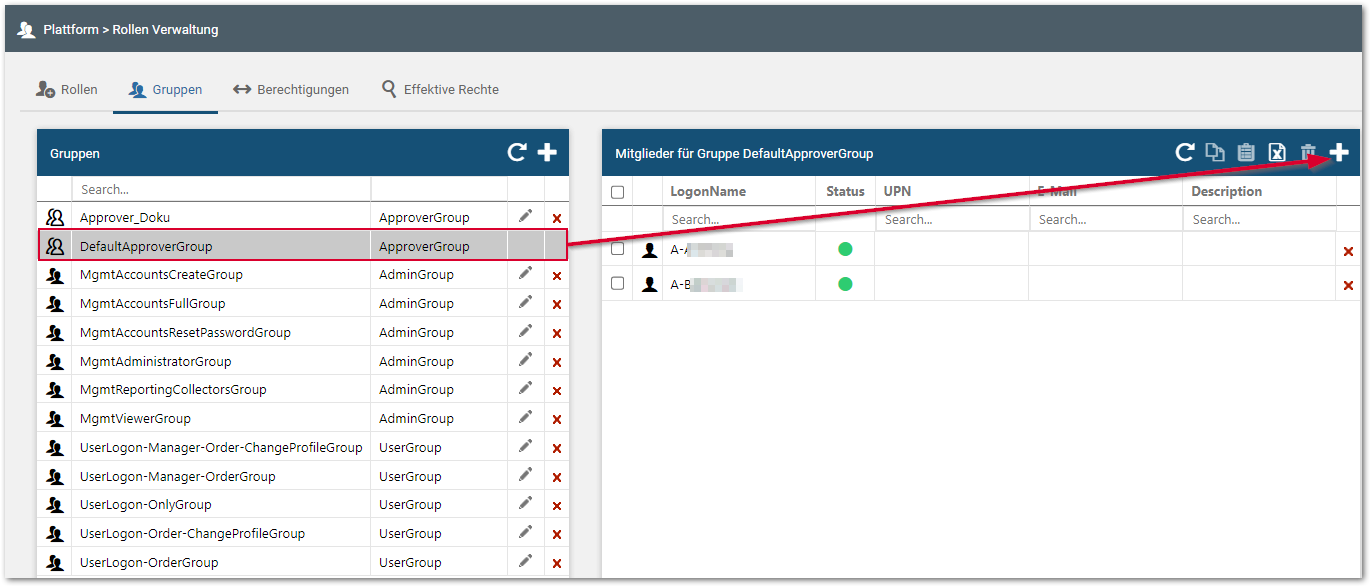This screenshot has height=587, width=1371.
Task: Edit the UserLogon-OnlyGroup entry
Action: 525,503
